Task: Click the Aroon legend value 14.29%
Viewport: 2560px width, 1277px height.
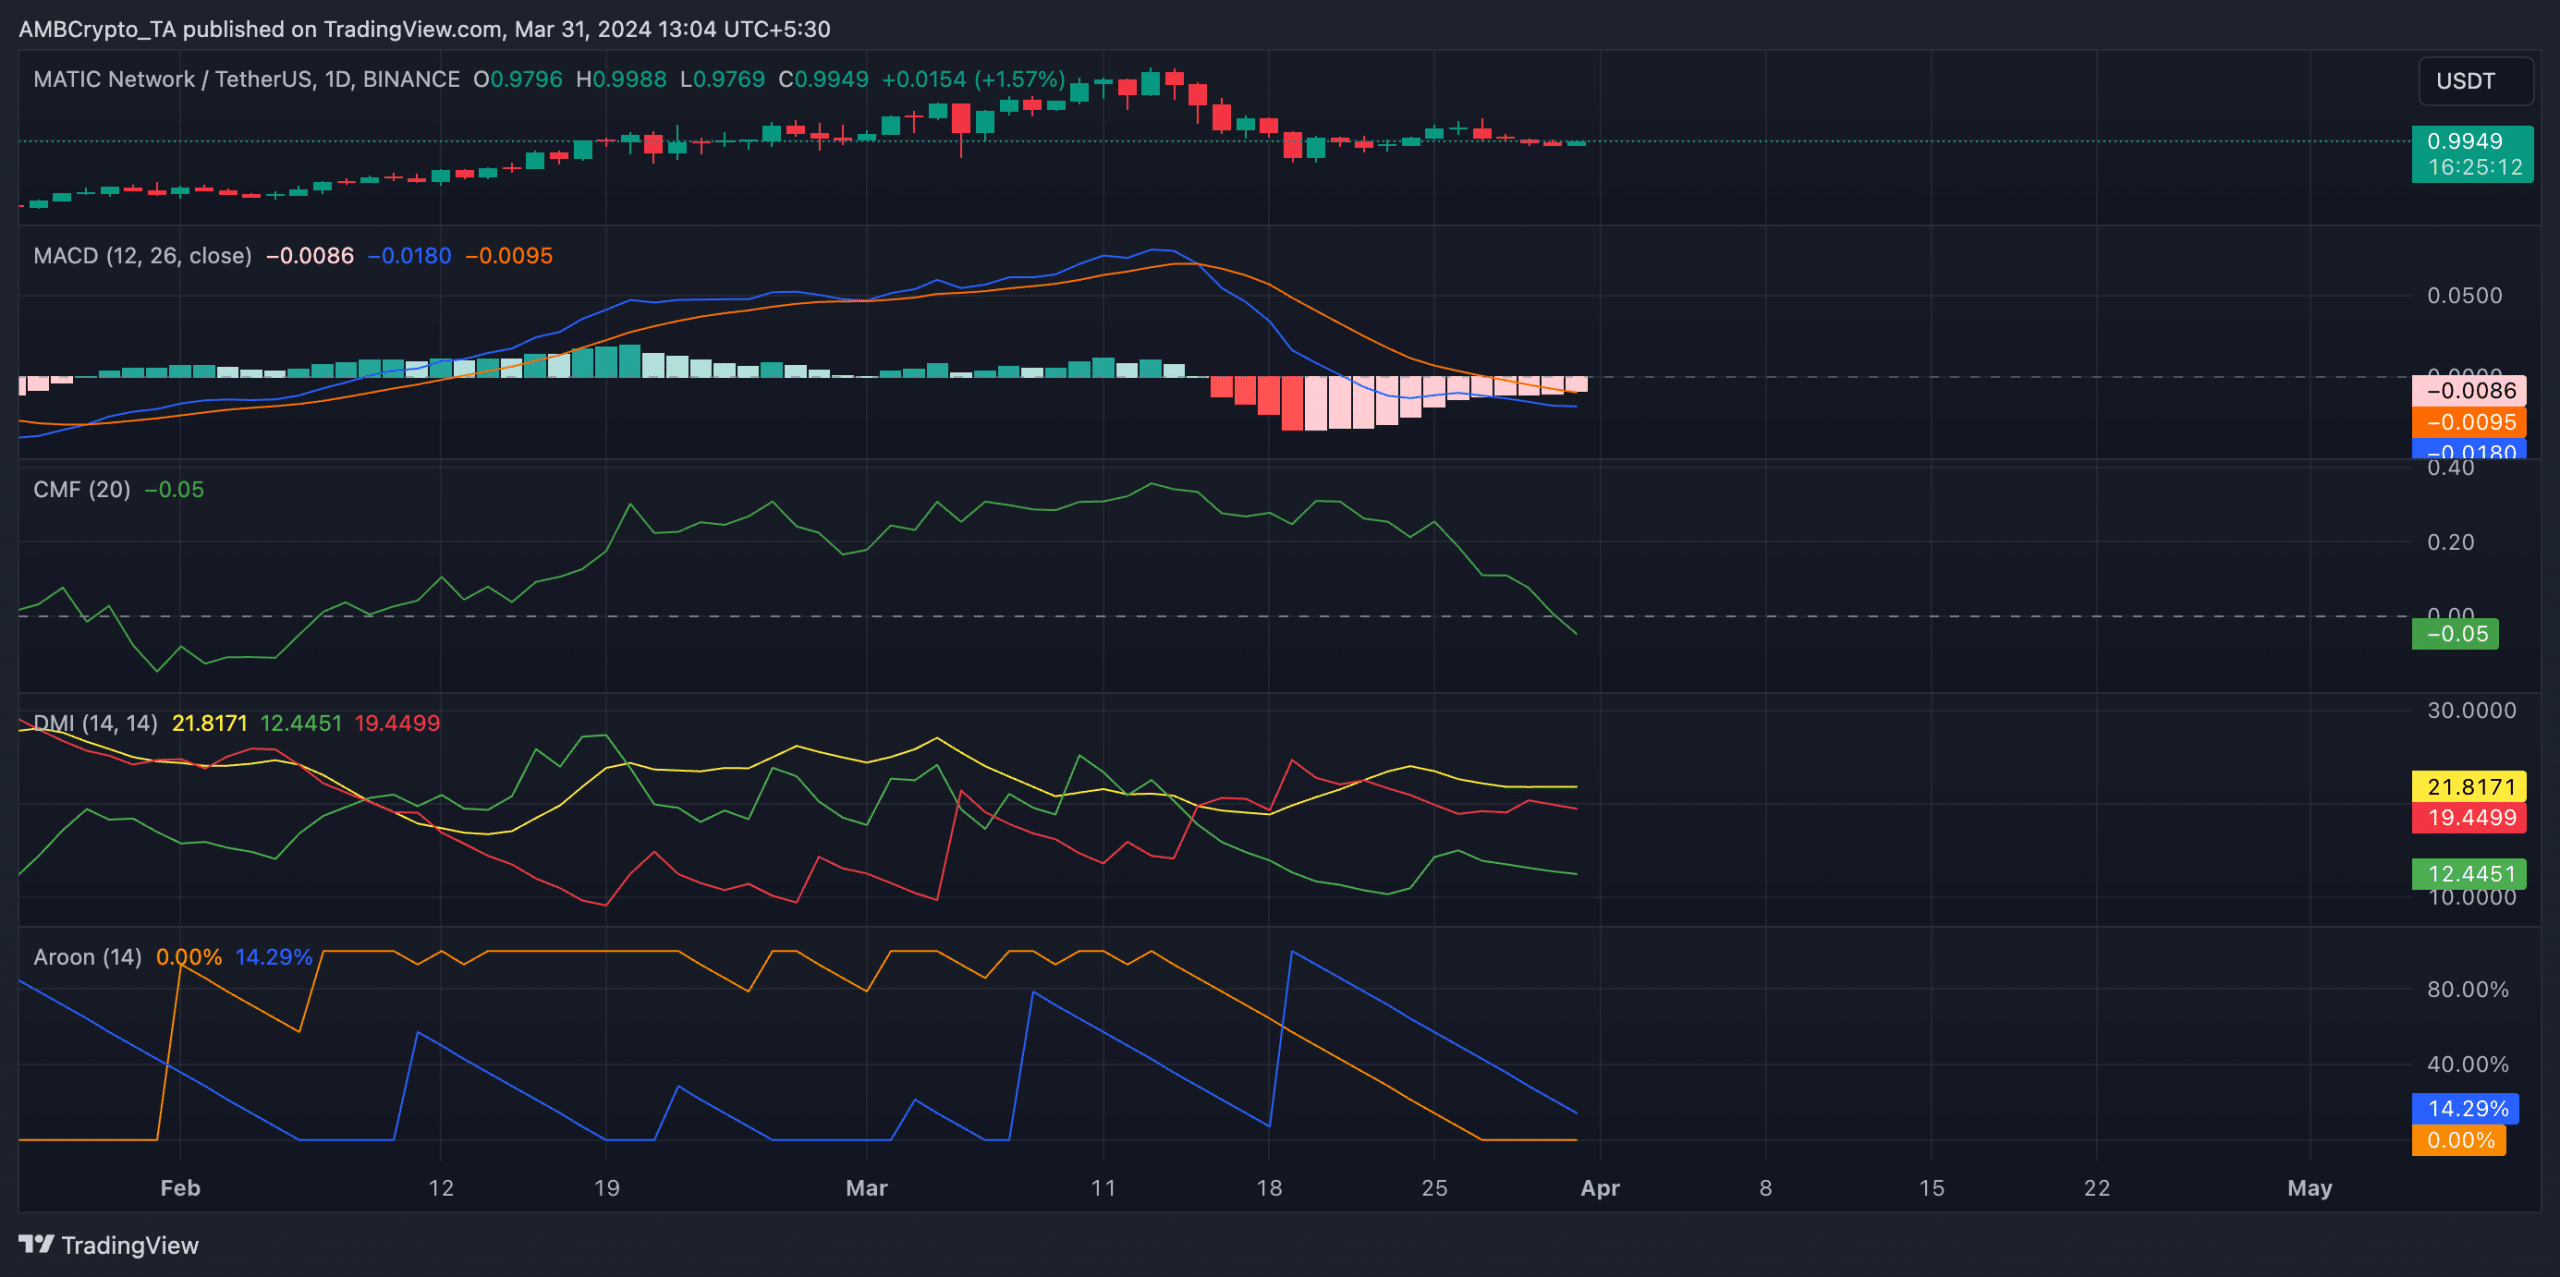Action: pyautogui.click(x=273, y=957)
